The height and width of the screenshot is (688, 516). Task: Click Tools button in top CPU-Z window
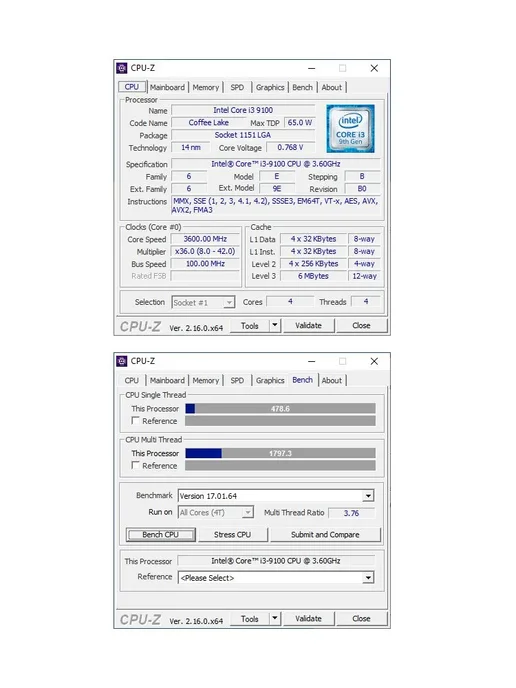(249, 326)
